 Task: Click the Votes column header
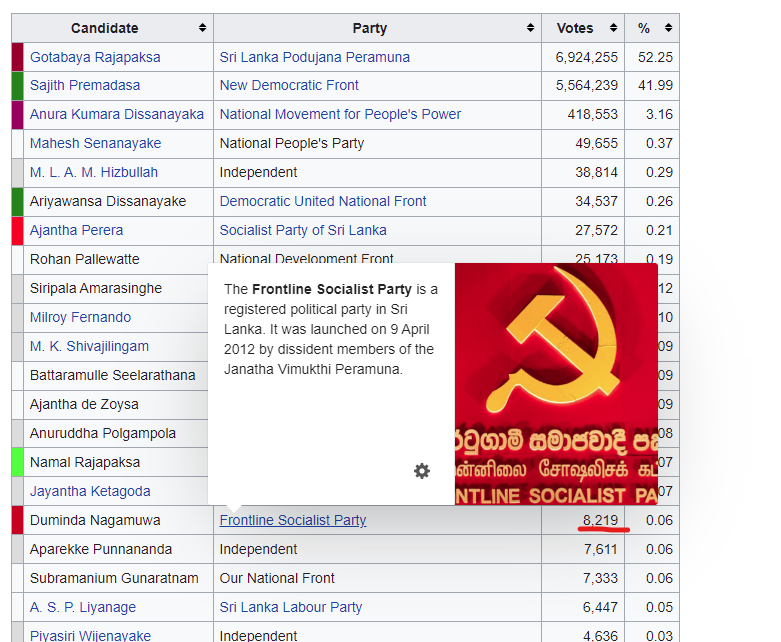pos(583,28)
